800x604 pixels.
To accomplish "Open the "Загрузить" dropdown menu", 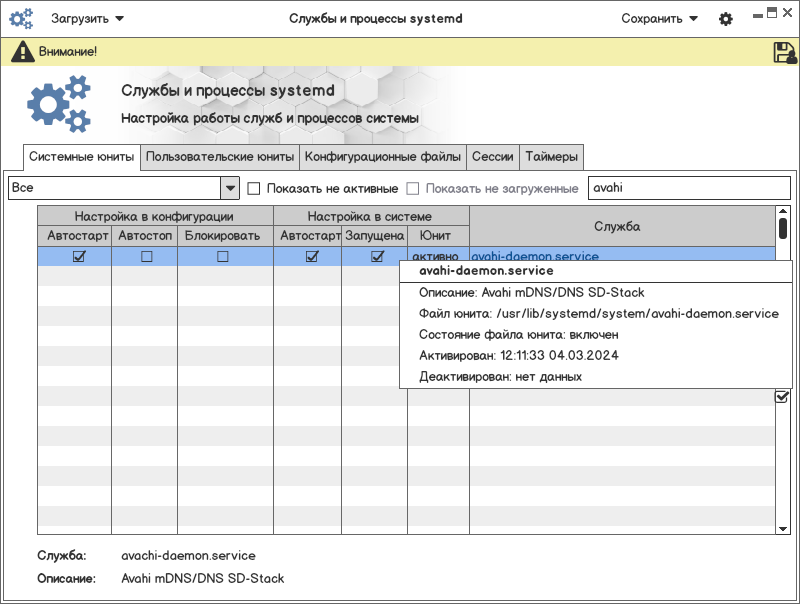I will click(88, 18).
